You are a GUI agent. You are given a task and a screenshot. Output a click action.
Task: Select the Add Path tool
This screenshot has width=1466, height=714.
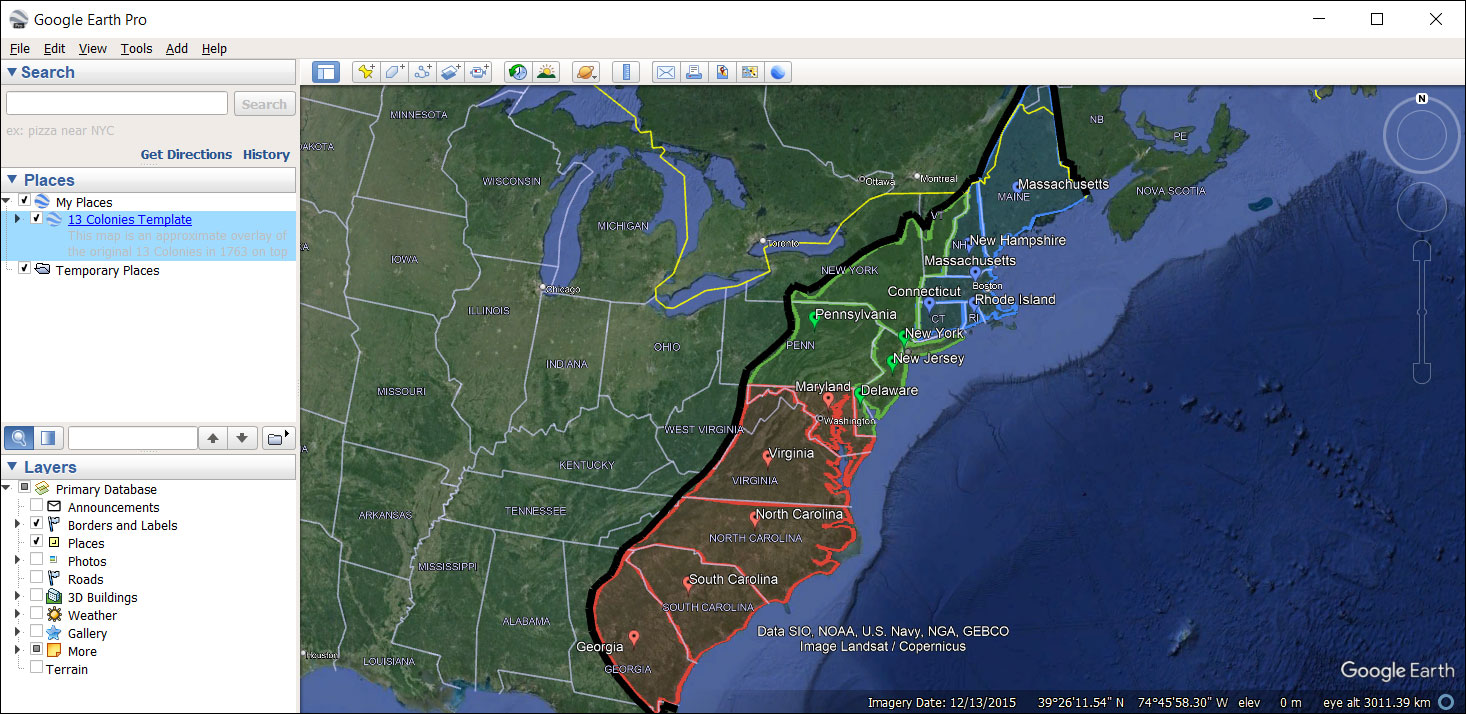423,72
